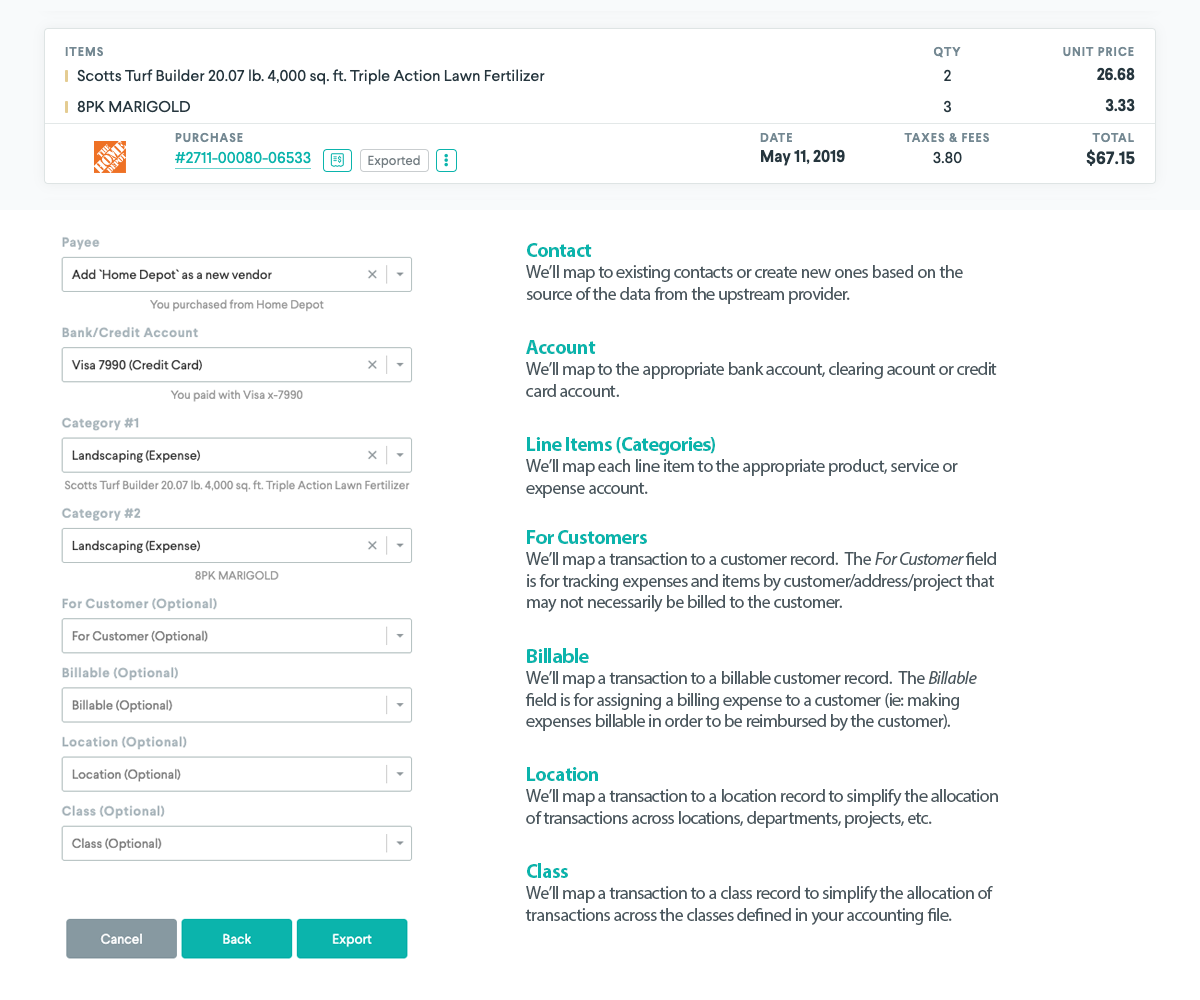
Task: Expand the Bank/Credit Account dropdown arrow
Action: coord(399,365)
